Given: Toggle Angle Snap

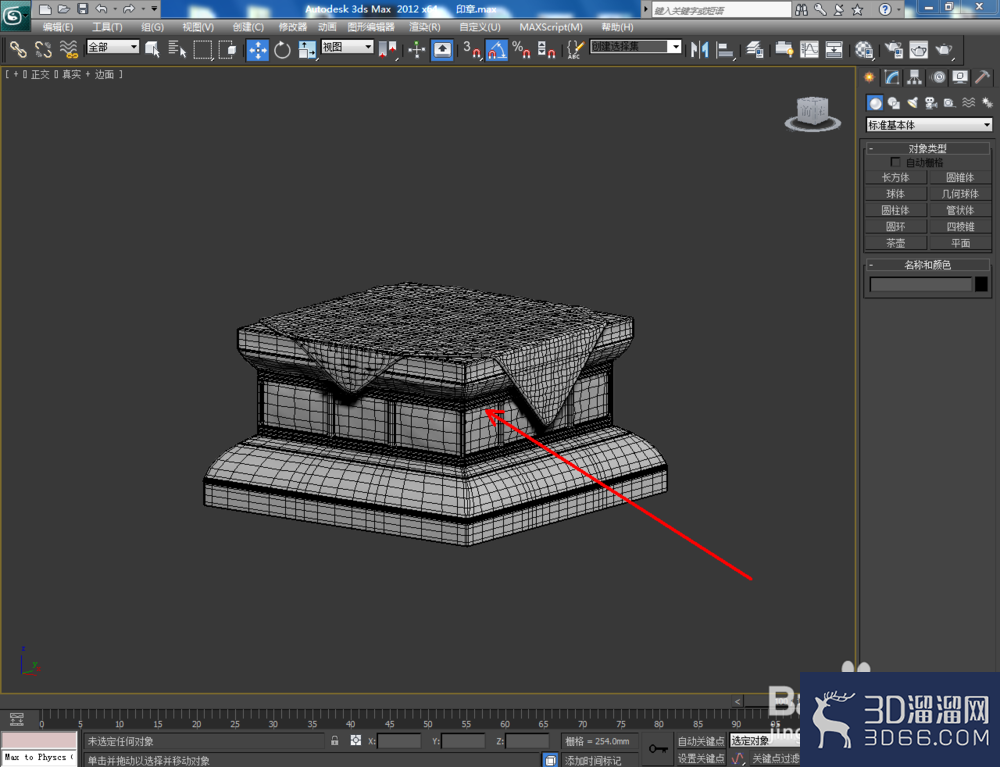Looking at the screenshot, I should pos(497,50).
